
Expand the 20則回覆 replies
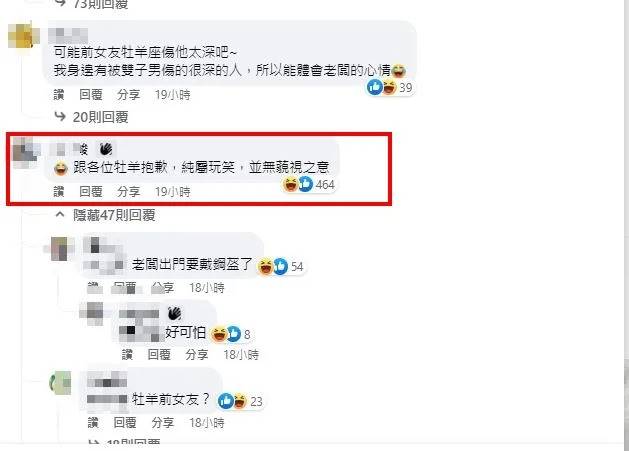(x=100, y=117)
